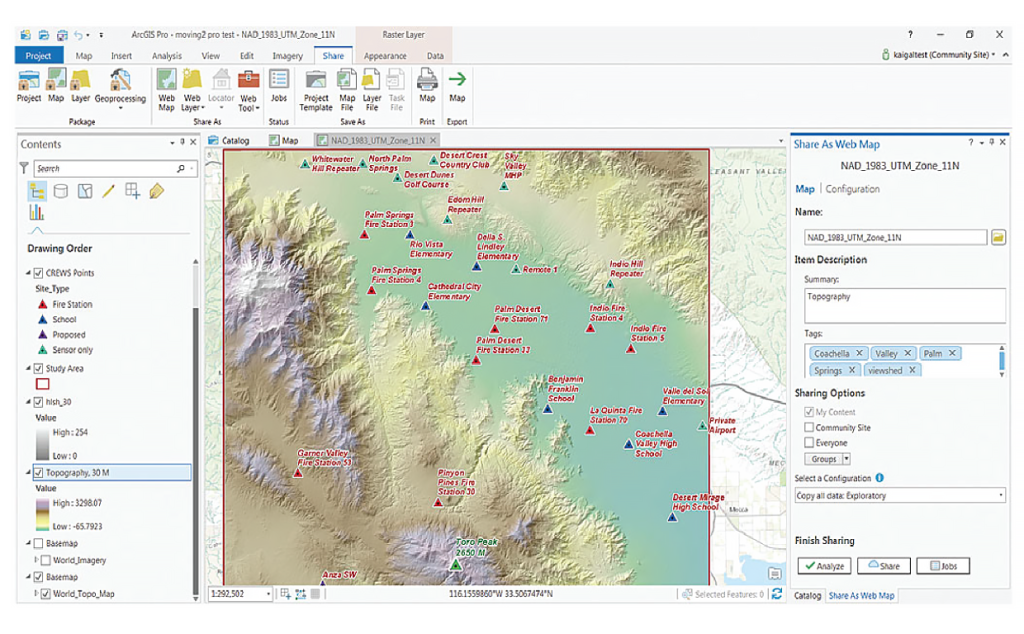Toggle visibility of CREWS Points layer
The width and height of the screenshot is (1024, 634).
click(38, 273)
